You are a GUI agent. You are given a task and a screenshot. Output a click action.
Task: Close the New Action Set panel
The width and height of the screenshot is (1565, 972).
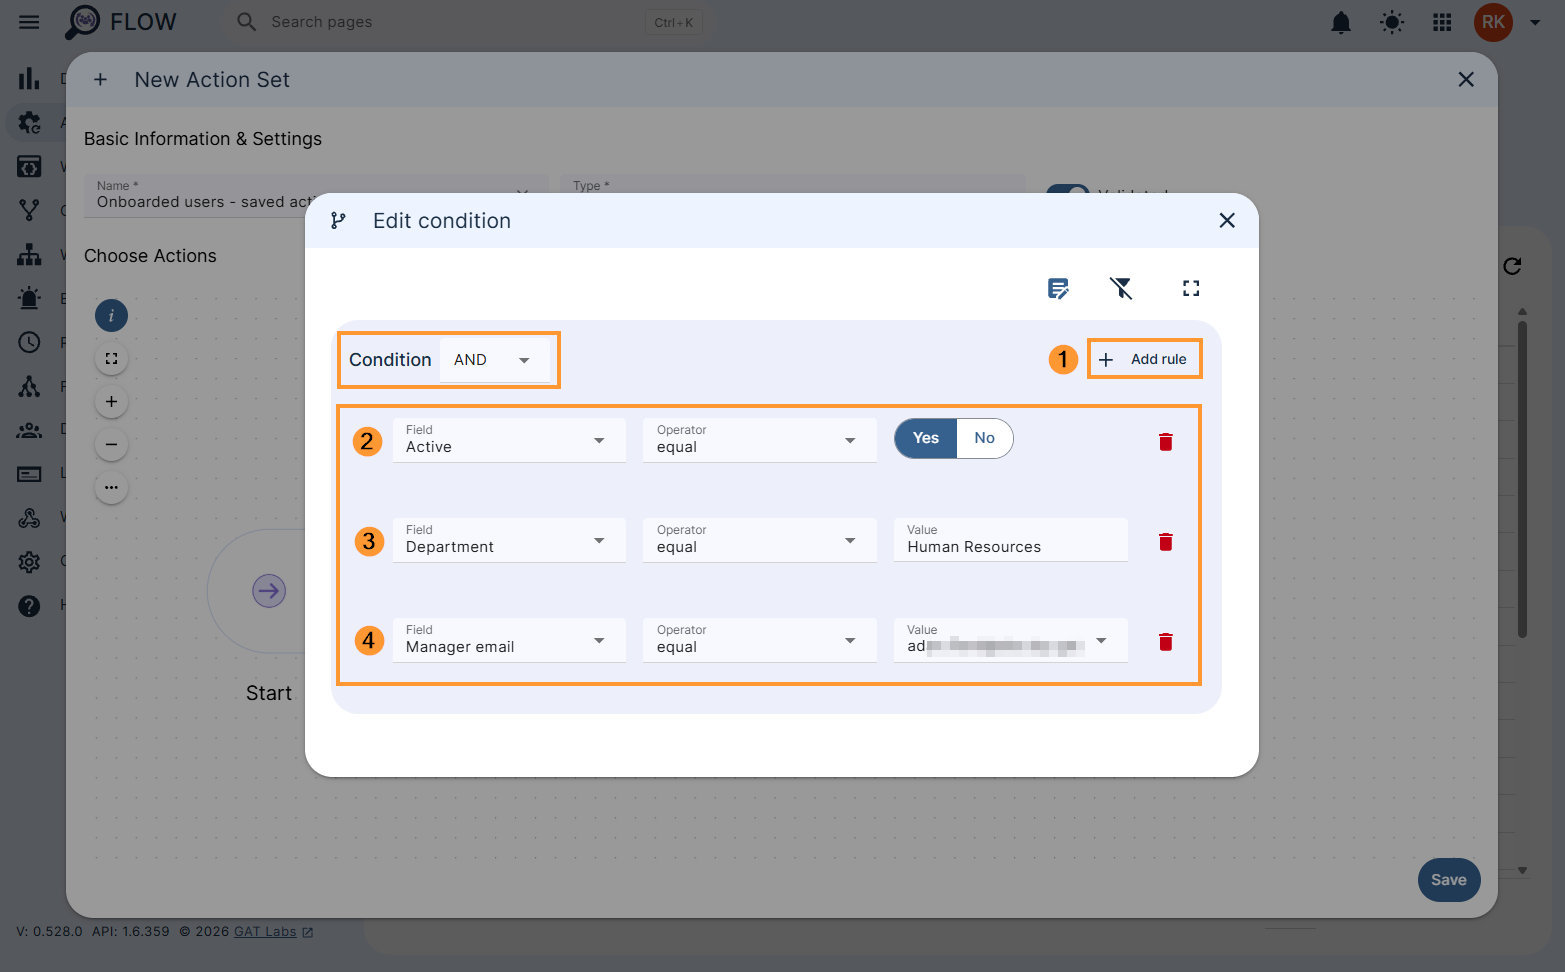coord(1466,79)
